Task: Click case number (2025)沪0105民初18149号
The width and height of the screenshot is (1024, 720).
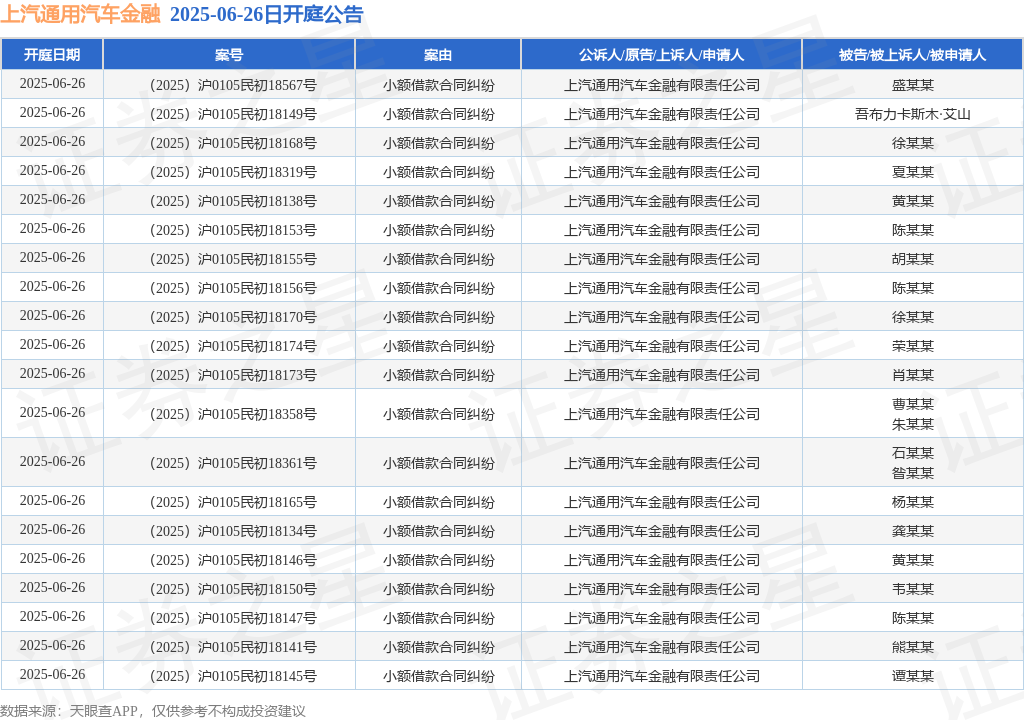Action: (233, 114)
